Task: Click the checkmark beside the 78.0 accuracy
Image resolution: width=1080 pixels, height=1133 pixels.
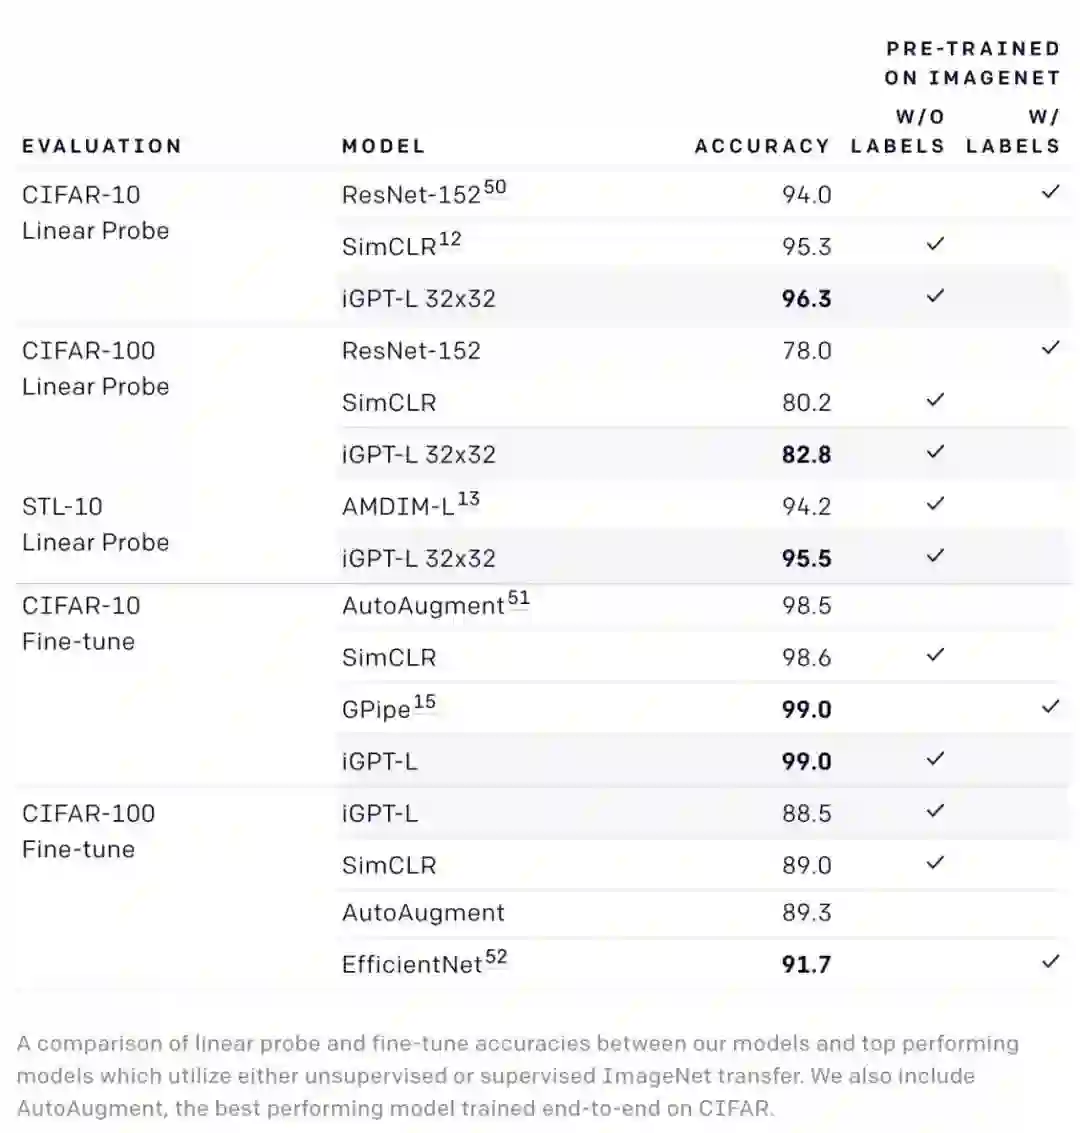Action: 1050,348
